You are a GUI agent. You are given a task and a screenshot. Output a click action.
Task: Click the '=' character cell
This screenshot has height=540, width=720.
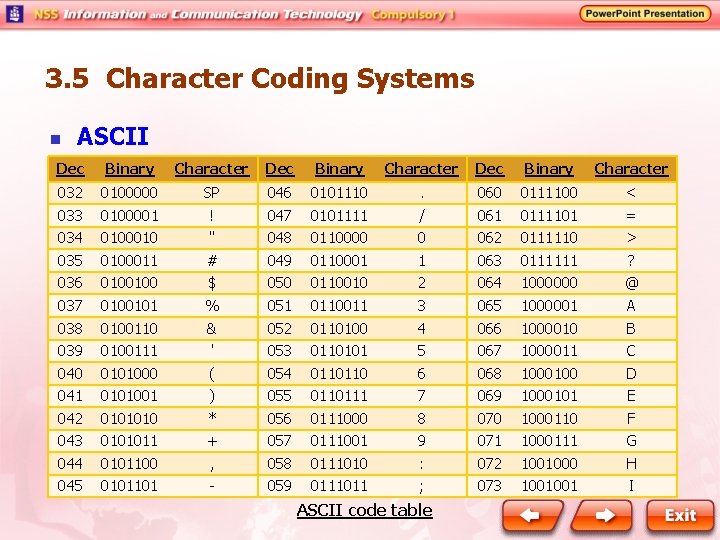631,216
